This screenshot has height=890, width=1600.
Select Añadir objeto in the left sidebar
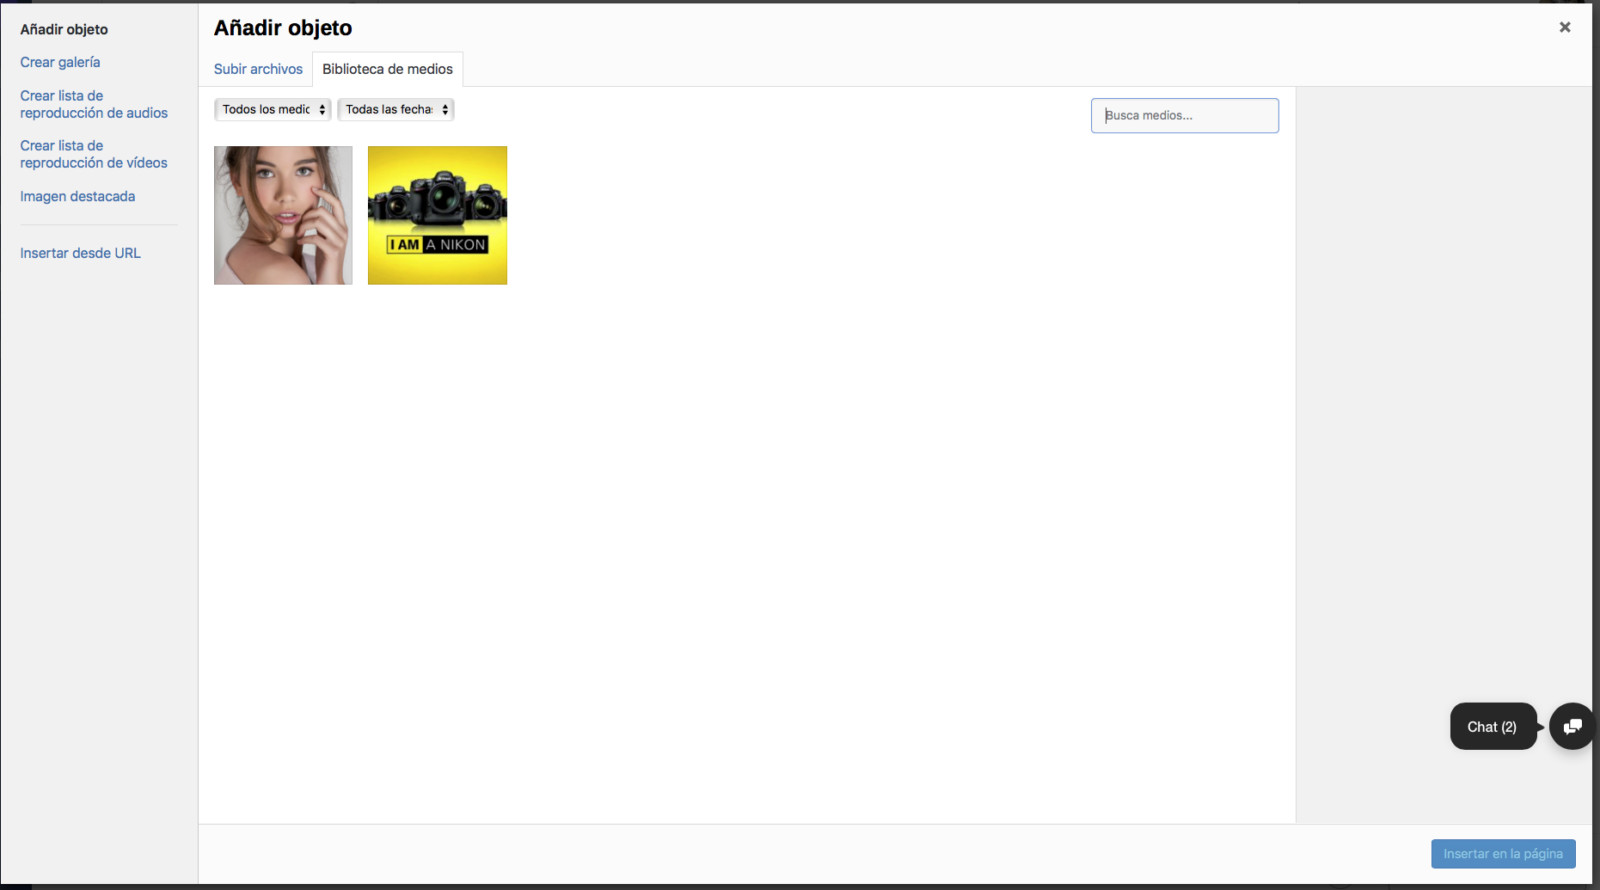tap(64, 29)
